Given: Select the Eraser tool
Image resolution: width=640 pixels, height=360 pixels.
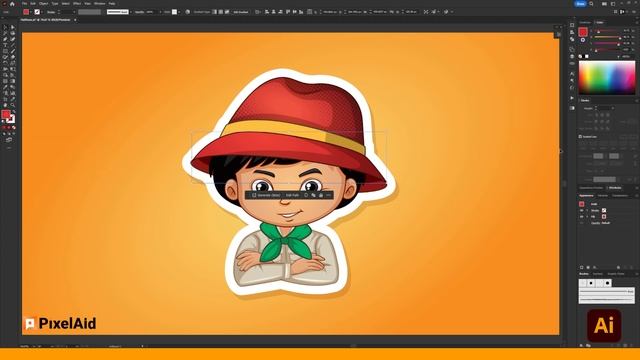Looking at the screenshot, I should point(13,57).
